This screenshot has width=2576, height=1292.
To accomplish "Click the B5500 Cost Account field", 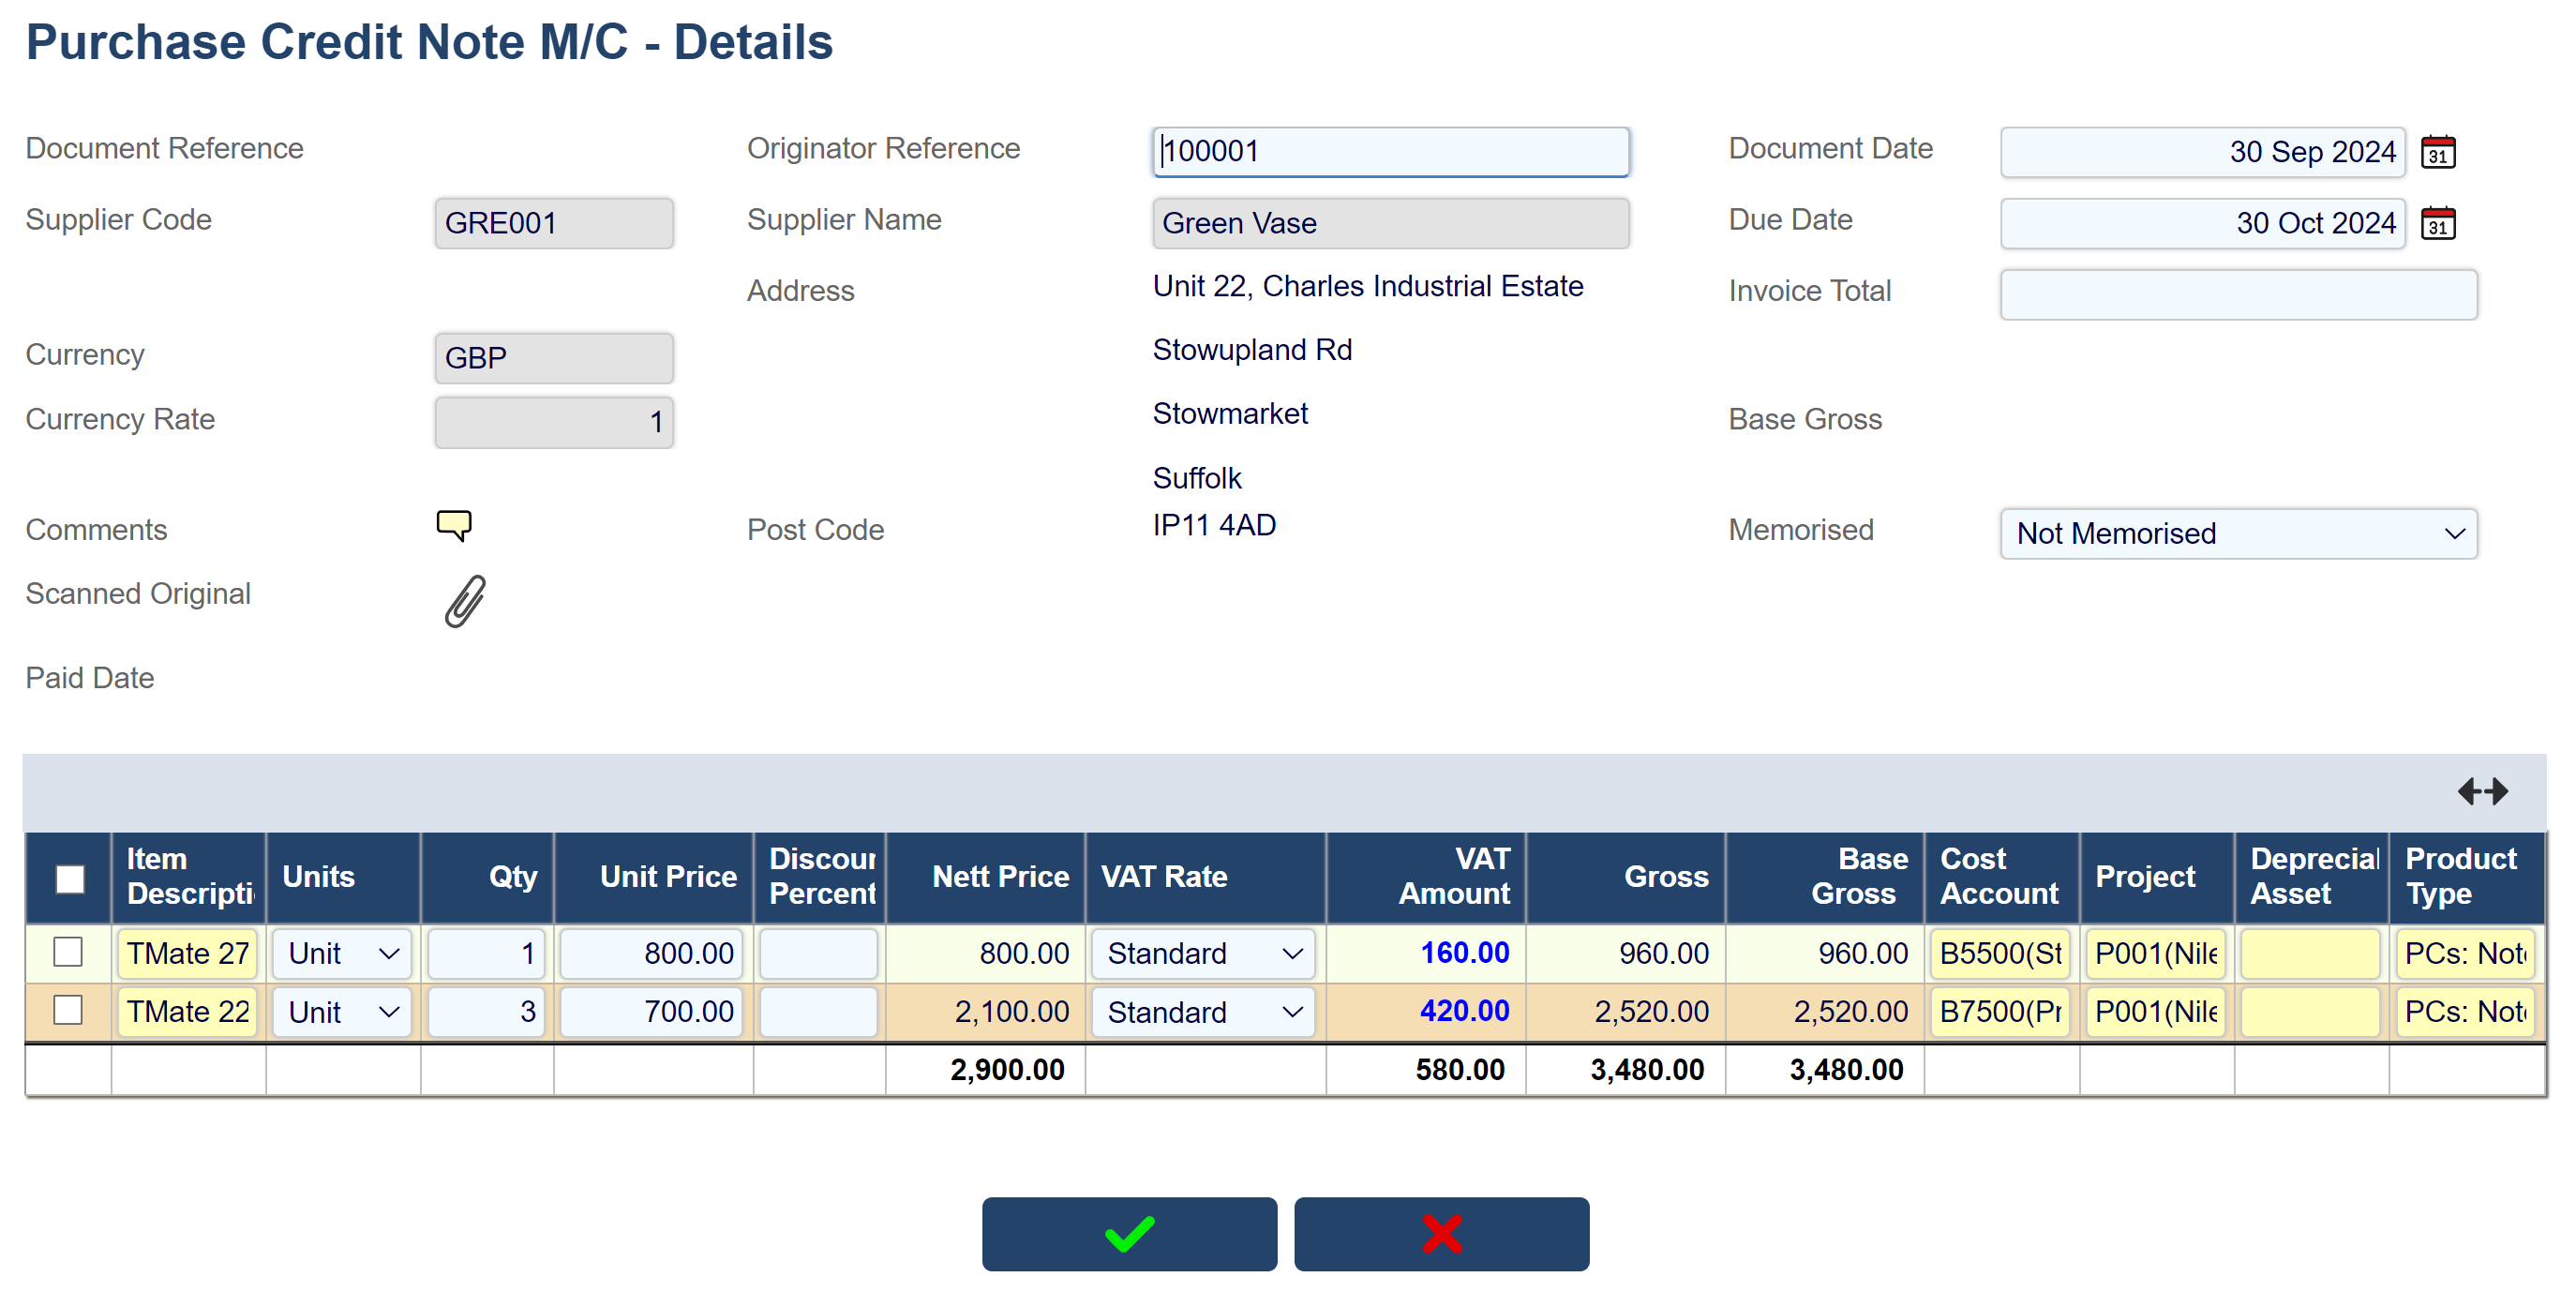I will (x=2000, y=953).
